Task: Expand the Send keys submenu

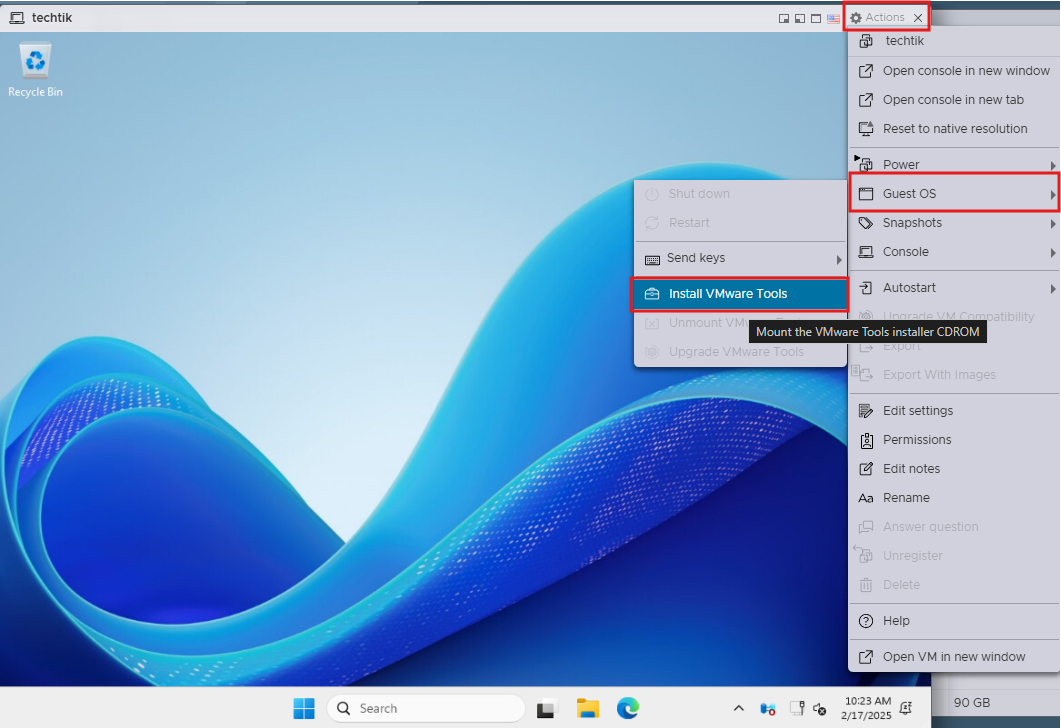Action: tap(740, 258)
